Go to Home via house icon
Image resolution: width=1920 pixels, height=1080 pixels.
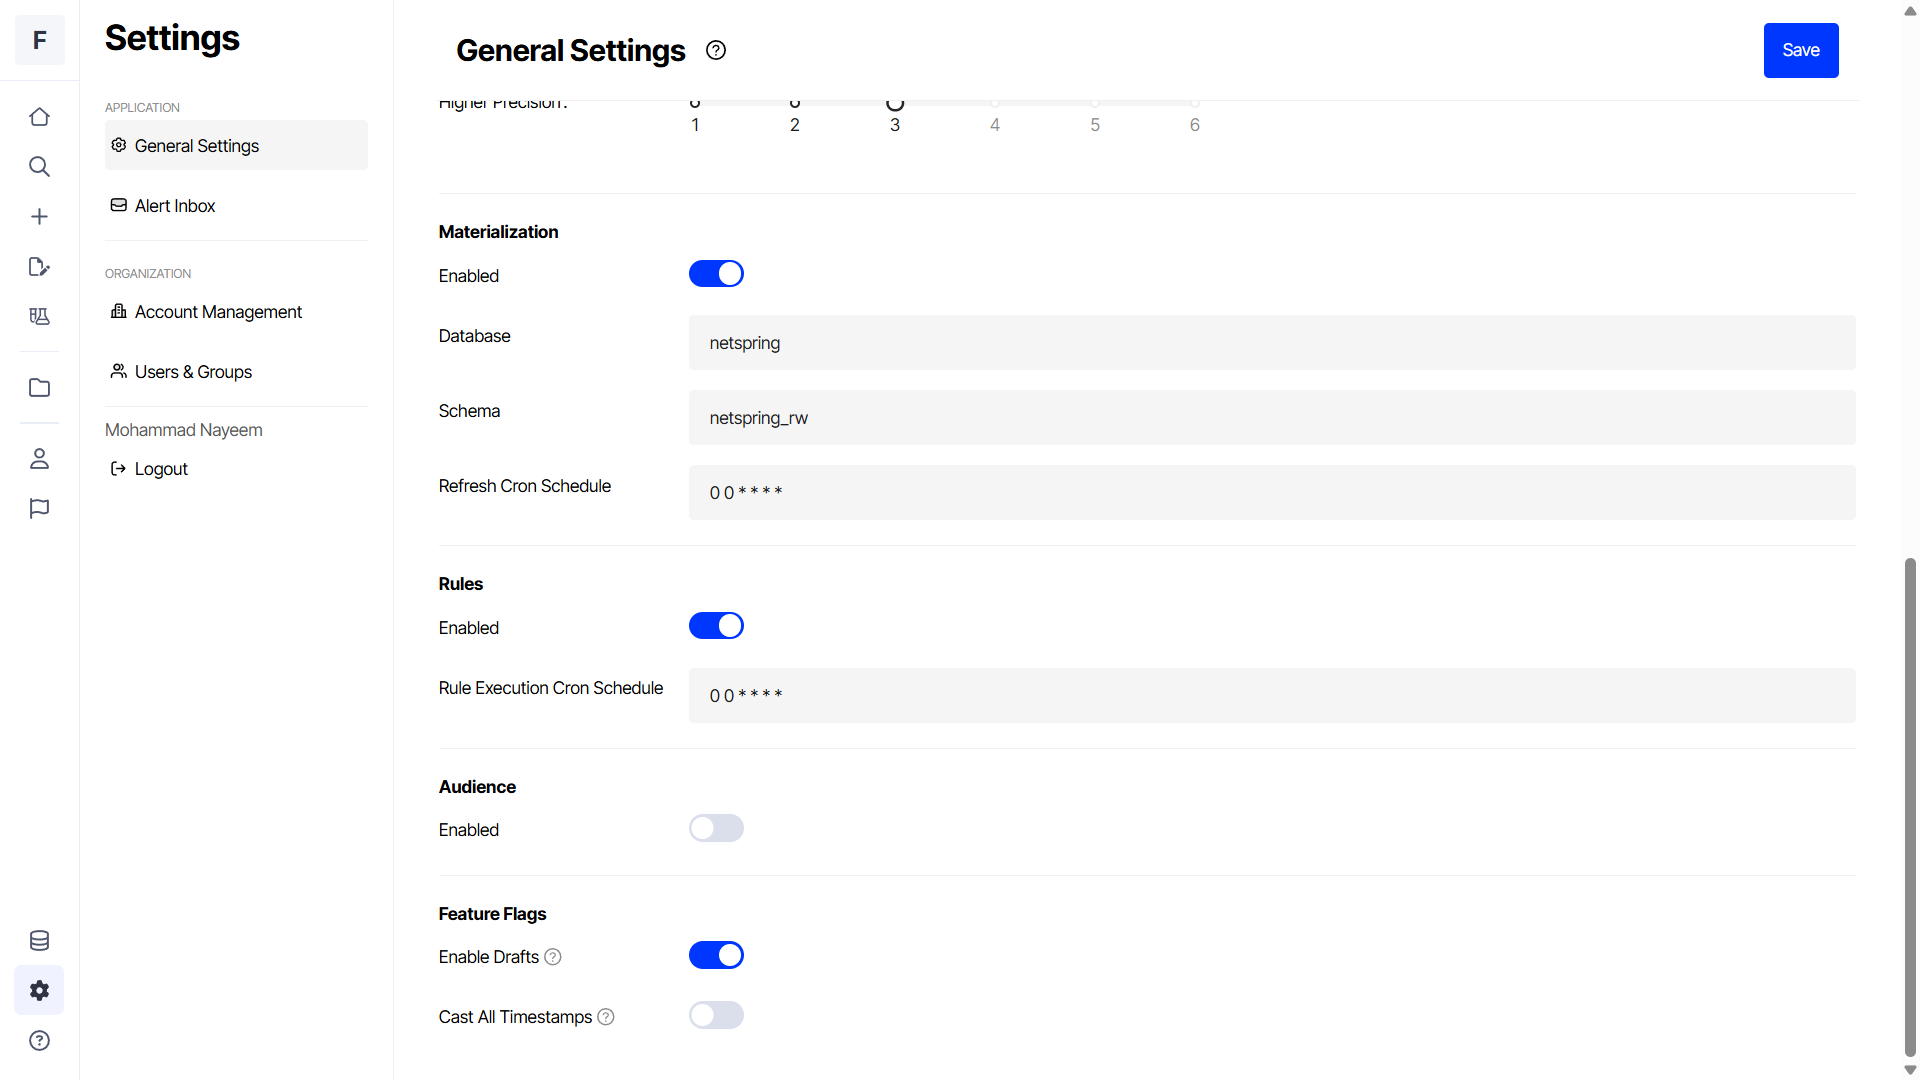[39, 117]
